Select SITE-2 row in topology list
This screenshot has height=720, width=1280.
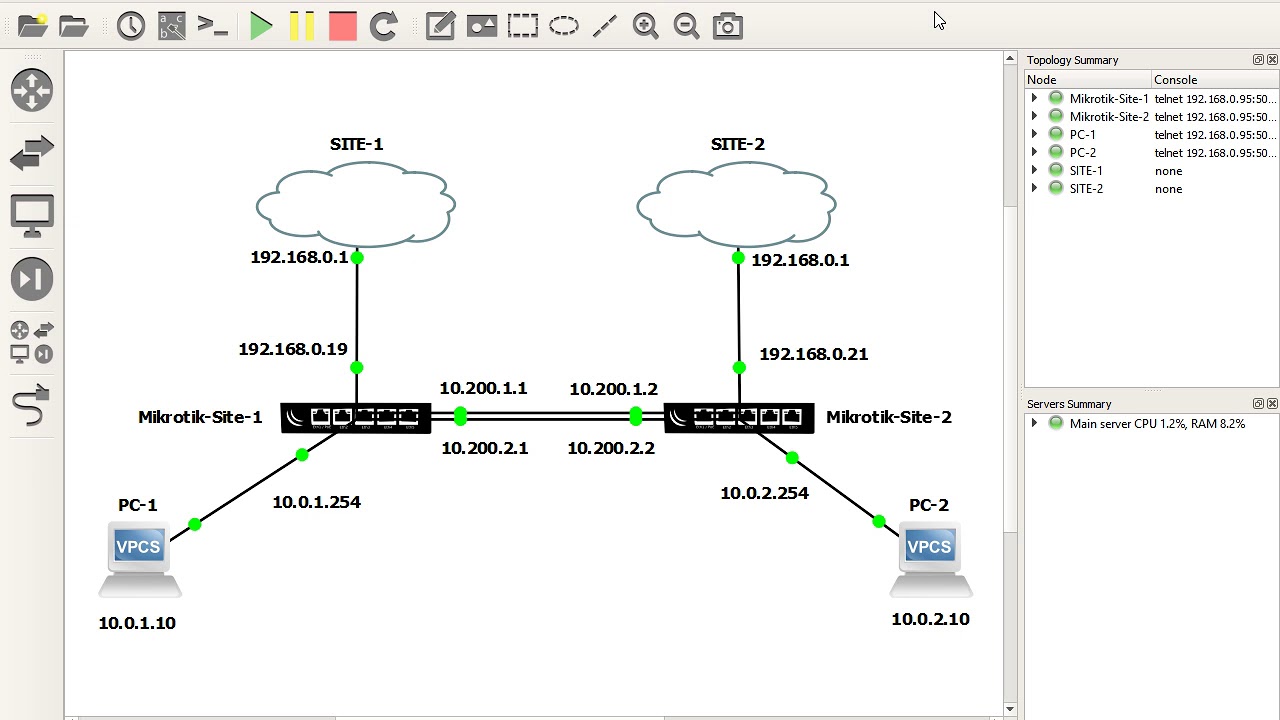[x=1152, y=189]
